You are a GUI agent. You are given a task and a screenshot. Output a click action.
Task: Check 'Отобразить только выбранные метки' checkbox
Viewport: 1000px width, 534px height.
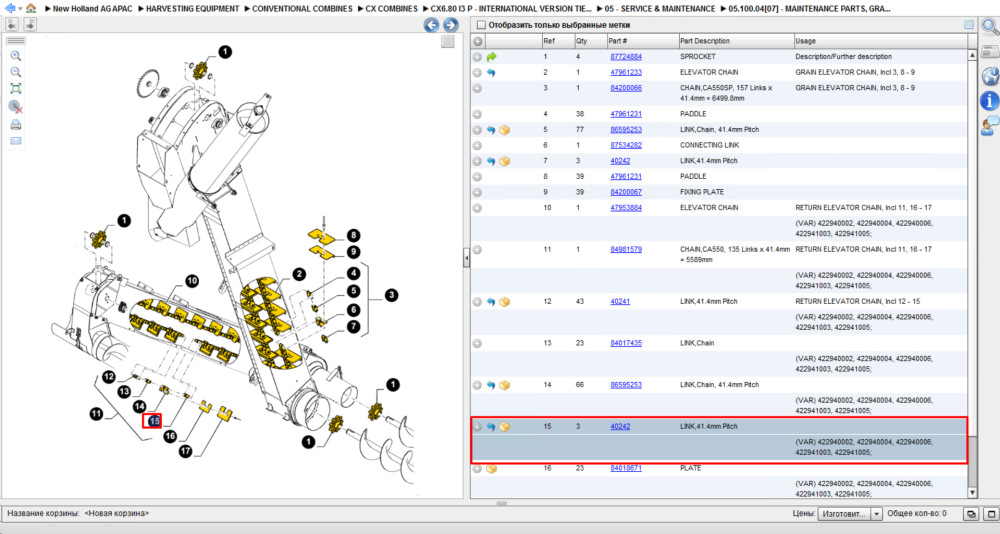482,25
